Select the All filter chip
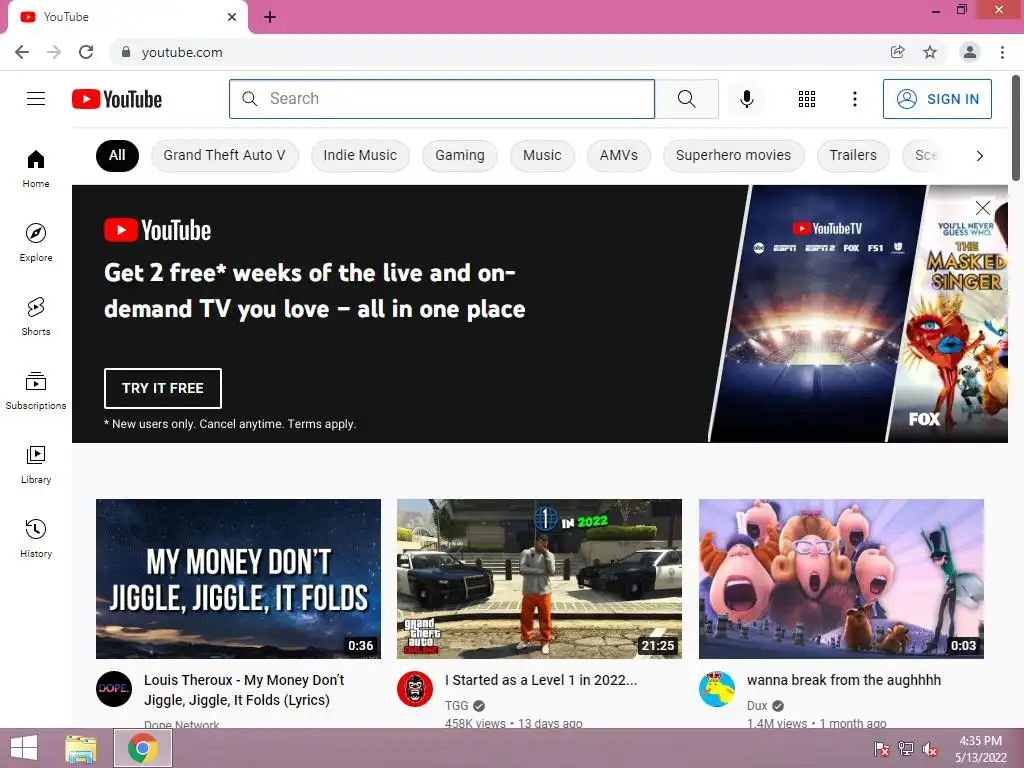 [118, 155]
